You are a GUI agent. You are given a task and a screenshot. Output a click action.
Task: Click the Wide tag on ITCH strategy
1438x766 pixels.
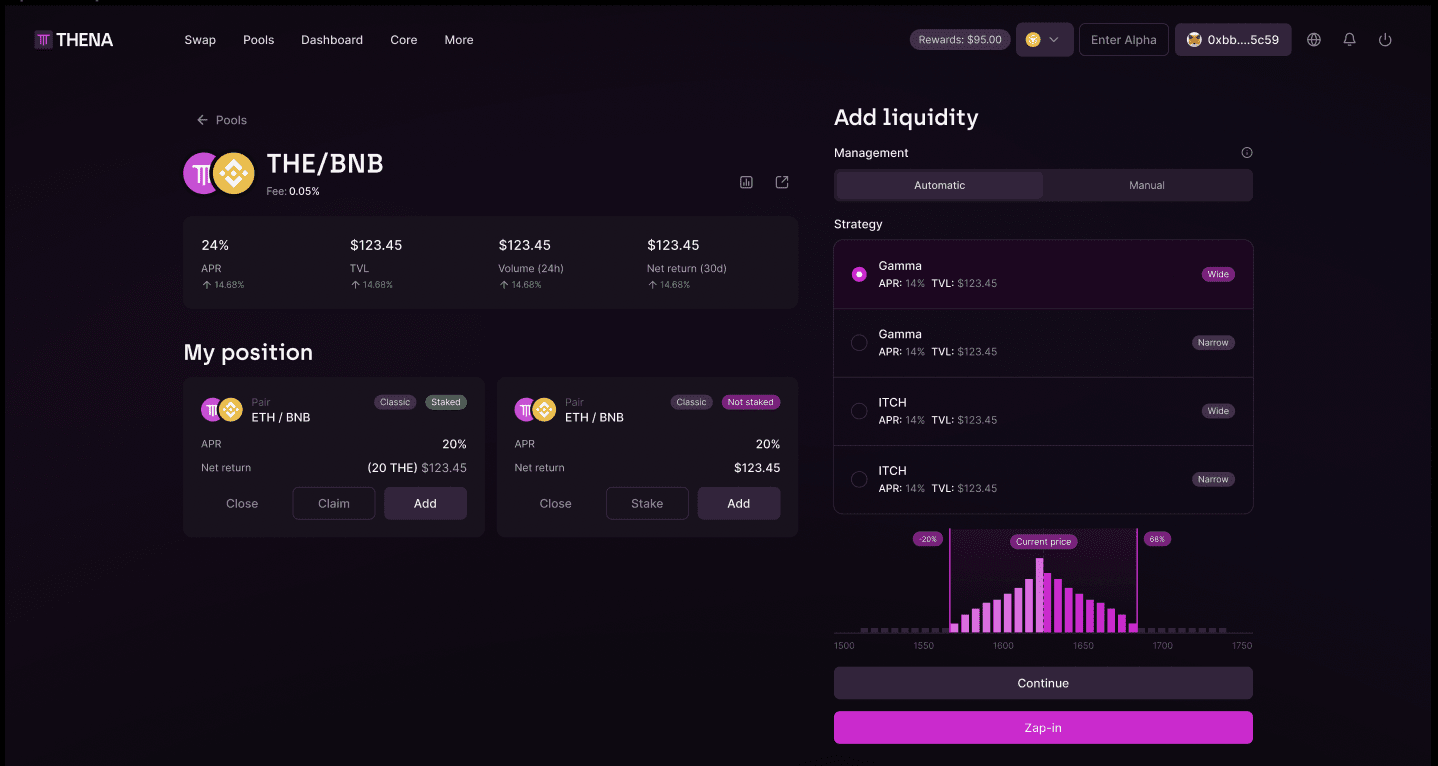1218,411
